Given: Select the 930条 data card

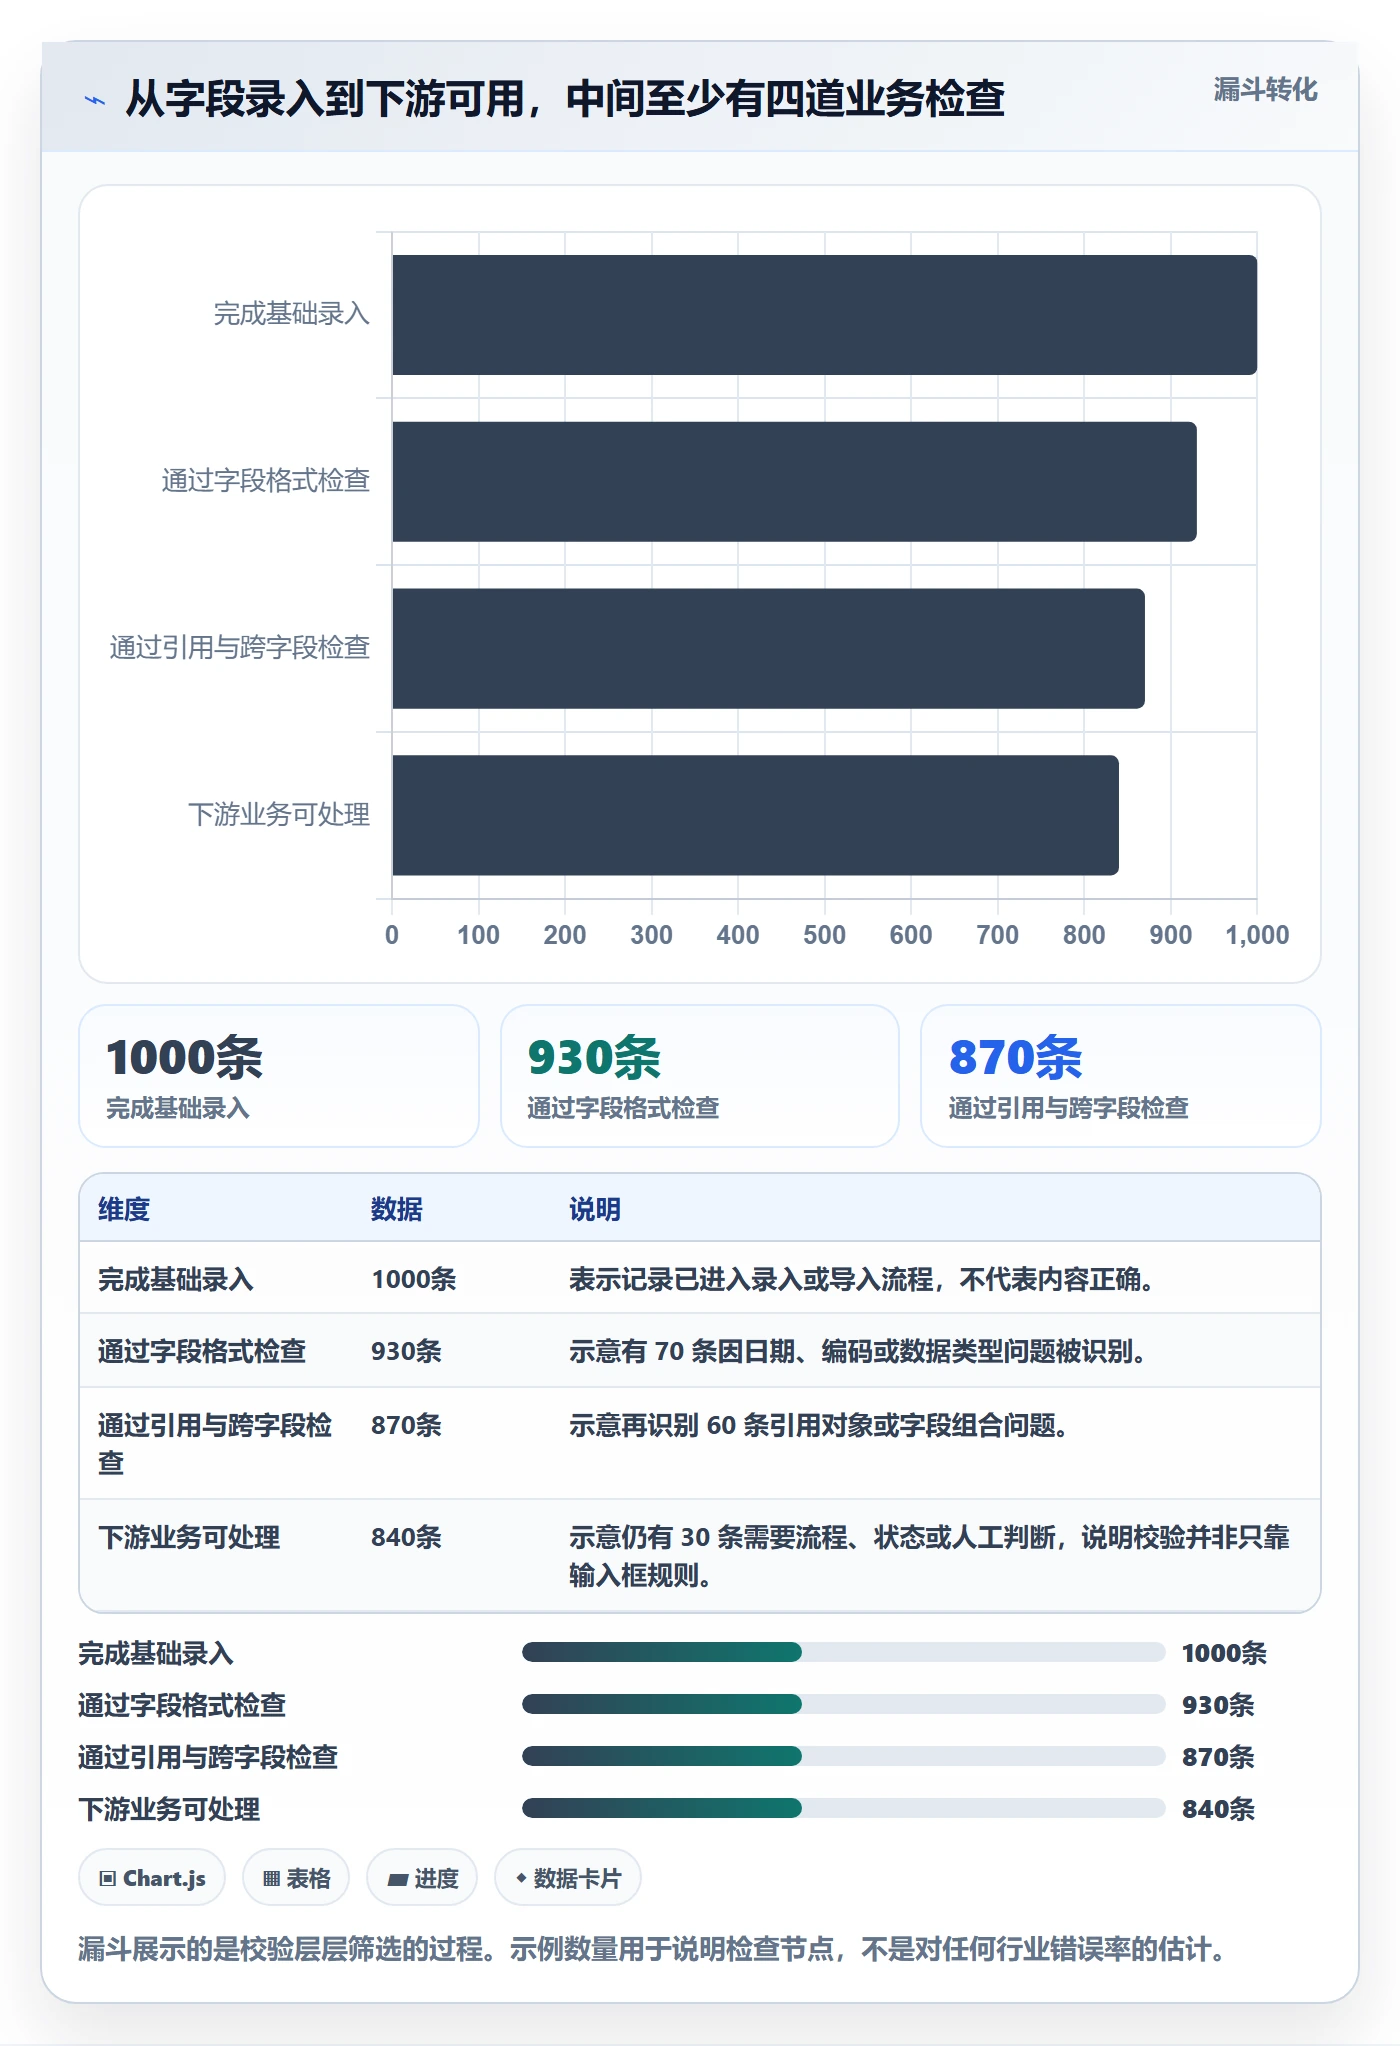Looking at the screenshot, I should point(700,1076).
